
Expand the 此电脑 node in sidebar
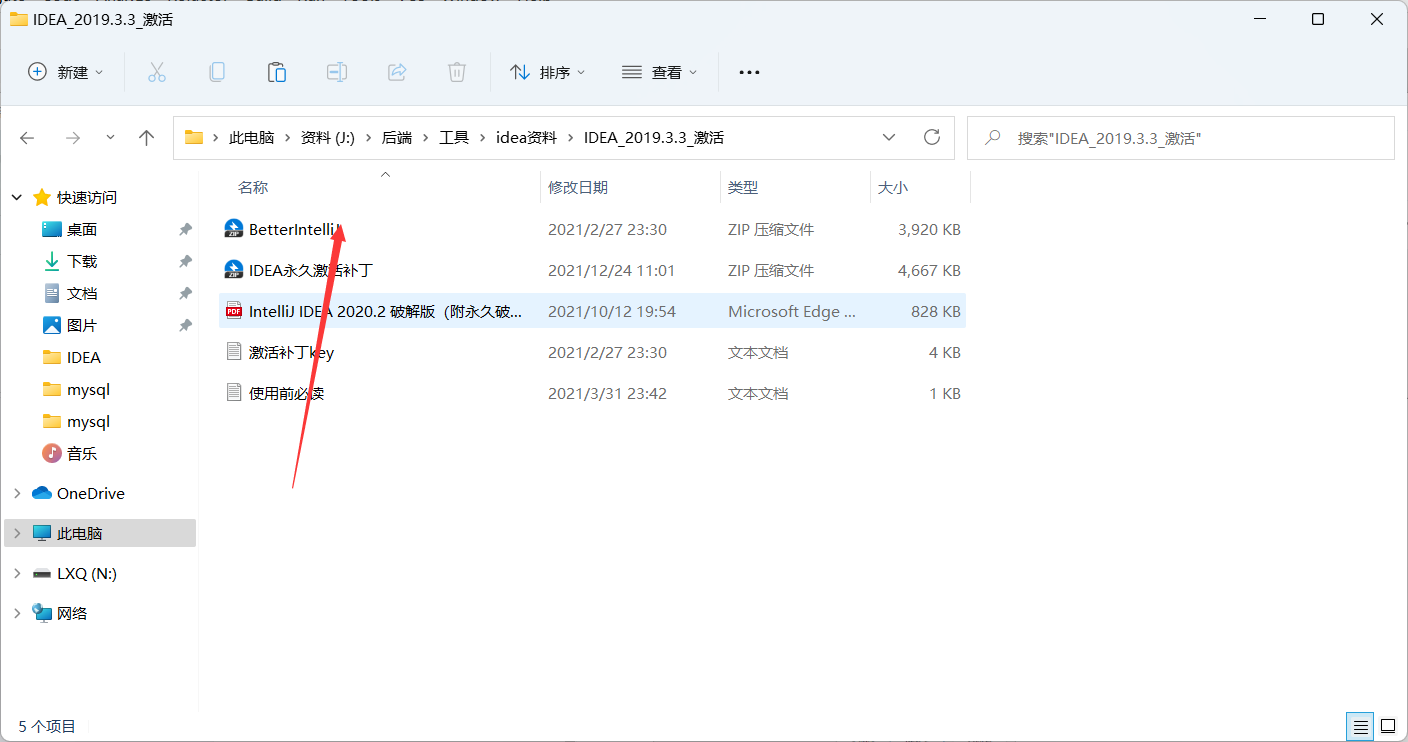coord(17,533)
